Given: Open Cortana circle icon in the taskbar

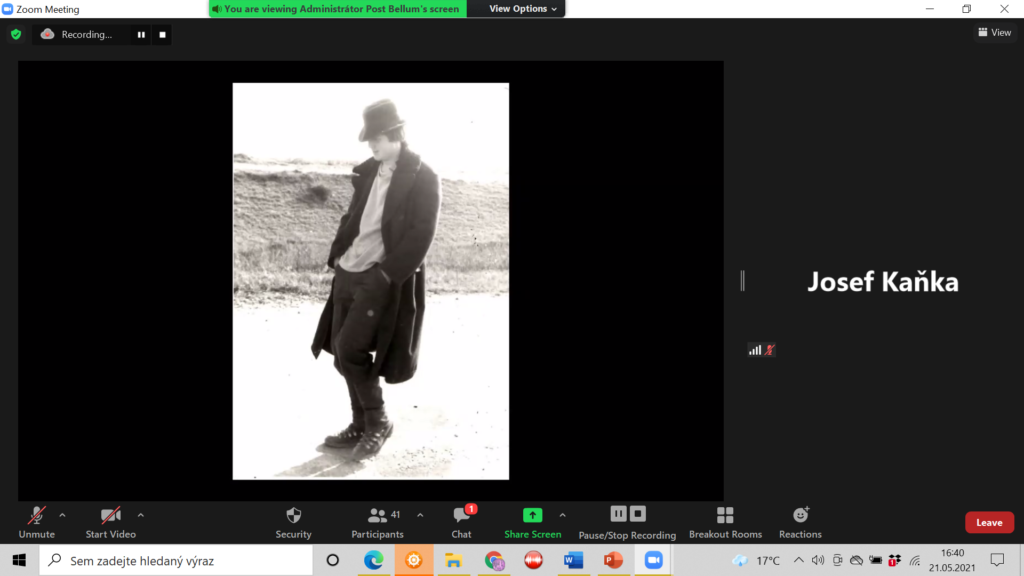Looking at the screenshot, I should [332, 560].
